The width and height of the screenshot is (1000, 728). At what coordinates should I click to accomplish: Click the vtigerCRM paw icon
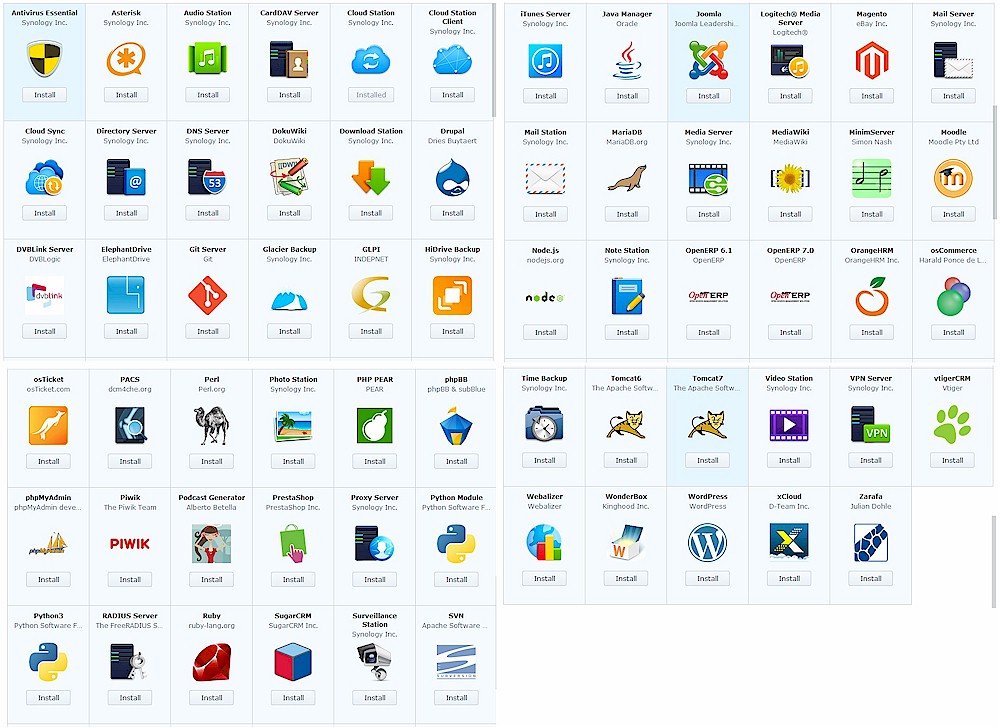coord(953,425)
